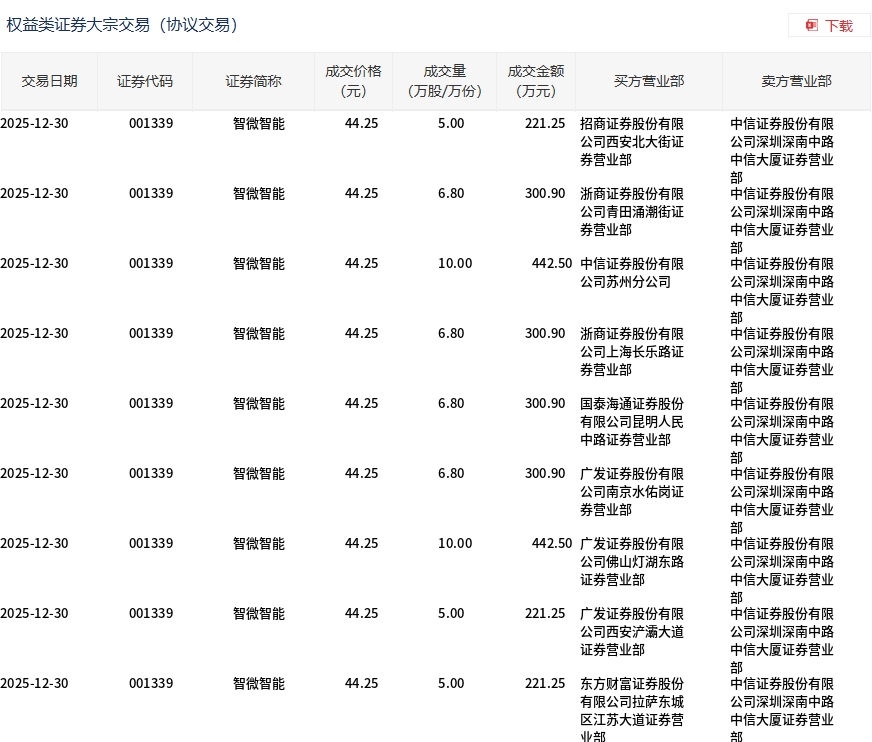Viewport: 872px width, 742px height.
Task: Click the 交易日期 column header
Action: click(x=49, y=81)
